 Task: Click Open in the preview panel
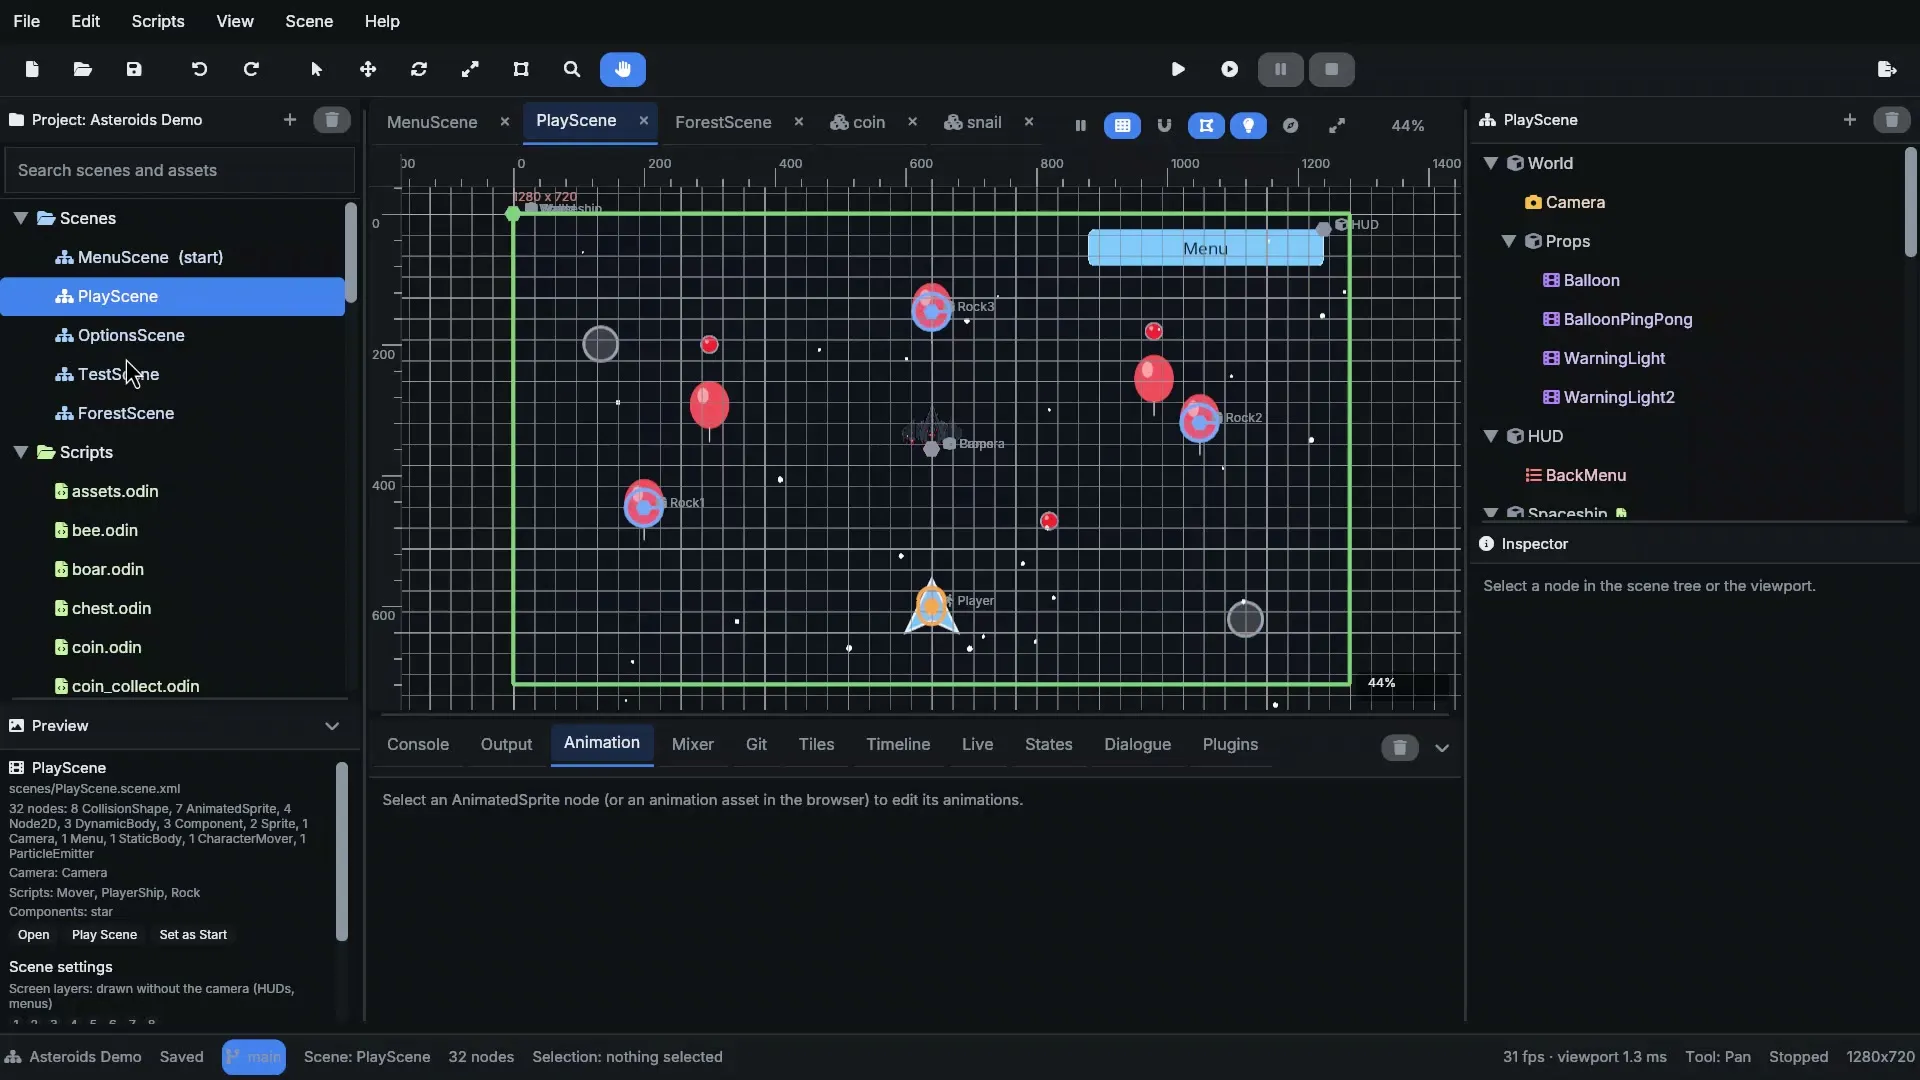coord(34,935)
